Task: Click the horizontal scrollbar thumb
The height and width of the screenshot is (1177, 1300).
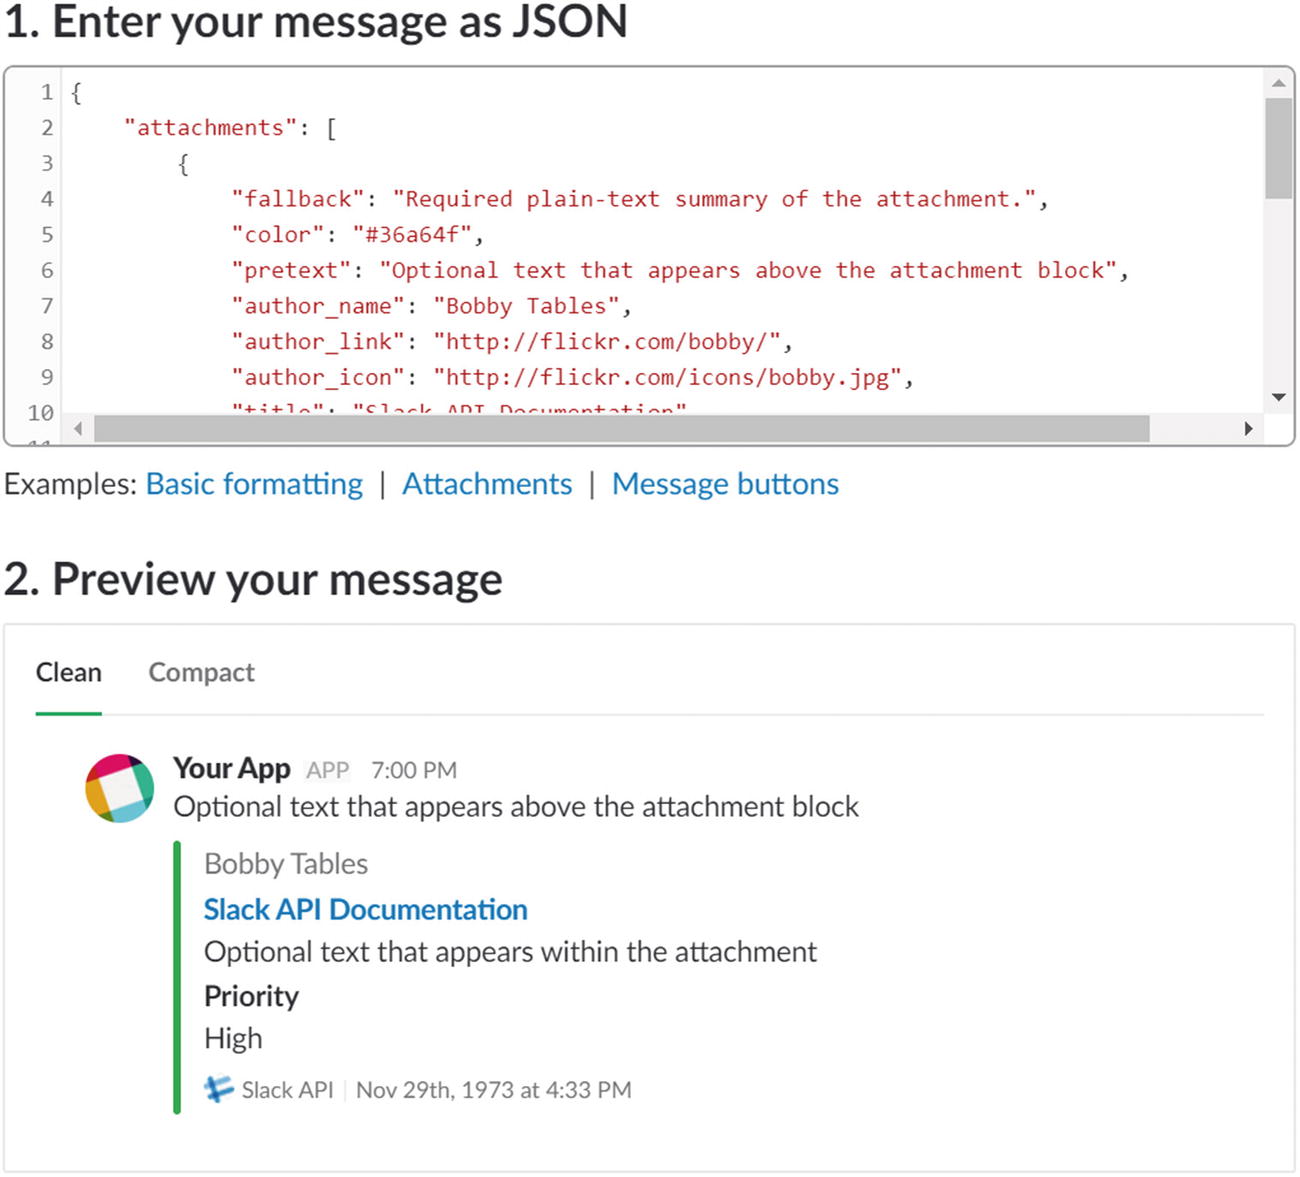Action: (x=620, y=429)
